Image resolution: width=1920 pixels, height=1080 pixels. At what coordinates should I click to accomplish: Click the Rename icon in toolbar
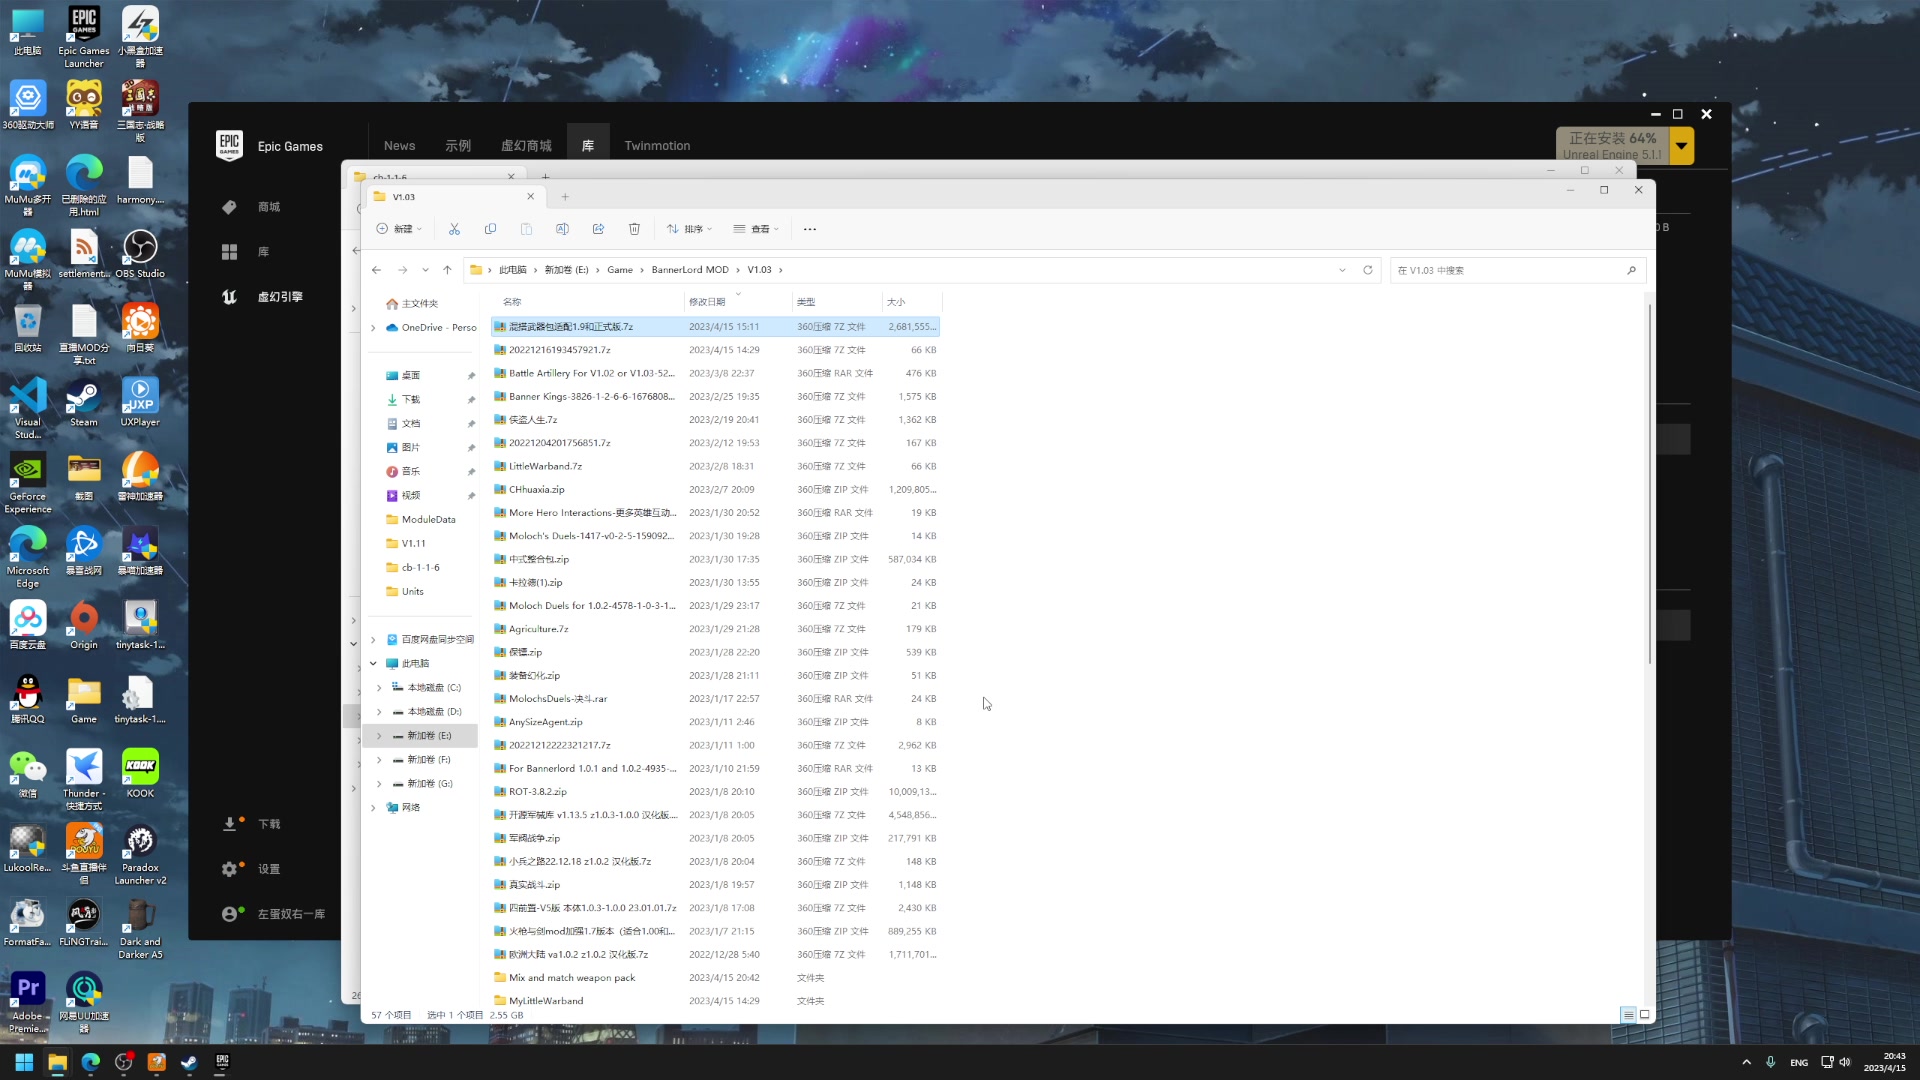point(562,229)
